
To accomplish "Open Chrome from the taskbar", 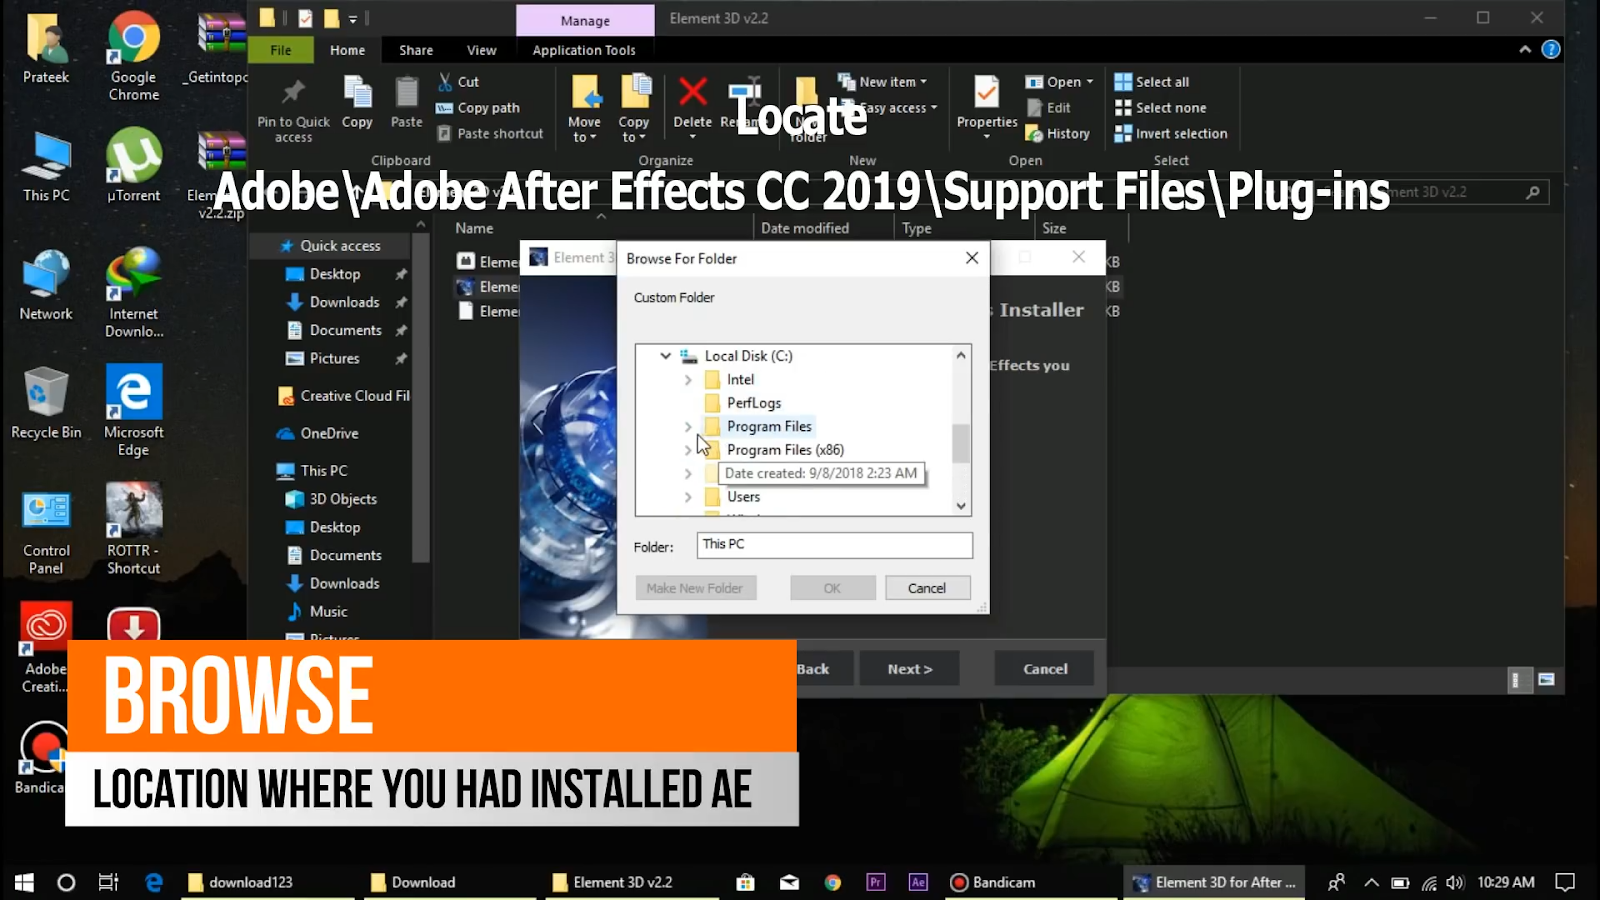I will pos(832,882).
